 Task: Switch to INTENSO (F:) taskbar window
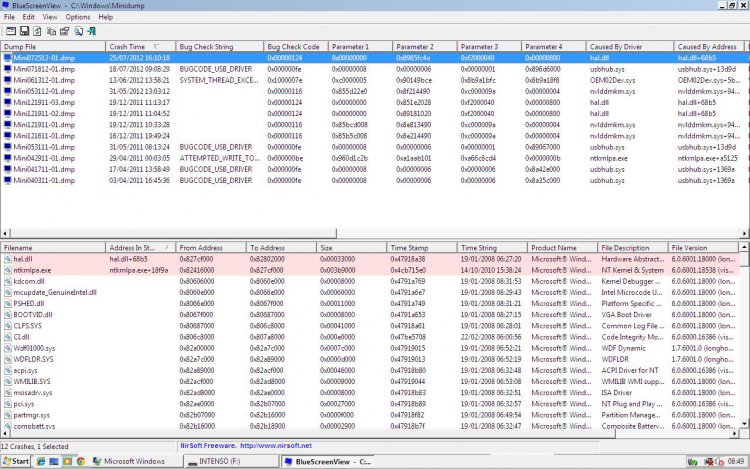coord(232,461)
